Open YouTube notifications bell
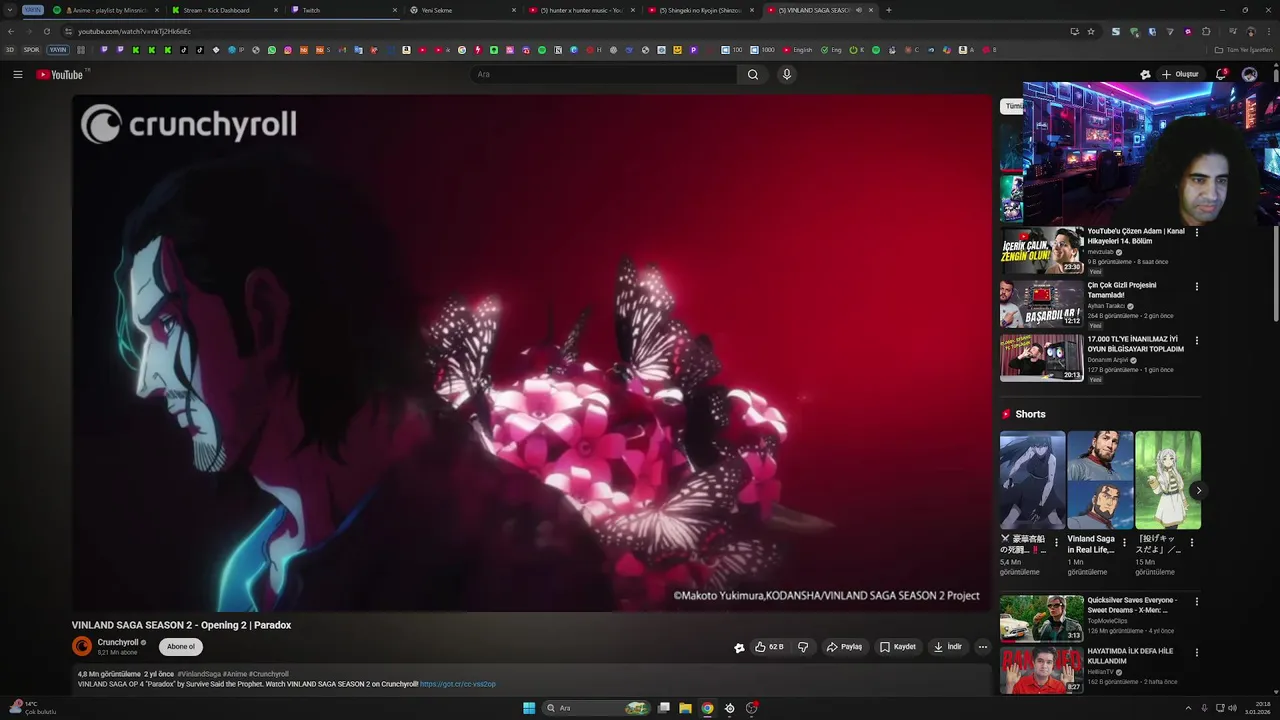The height and width of the screenshot is (720, 1280). point(1221,74)
